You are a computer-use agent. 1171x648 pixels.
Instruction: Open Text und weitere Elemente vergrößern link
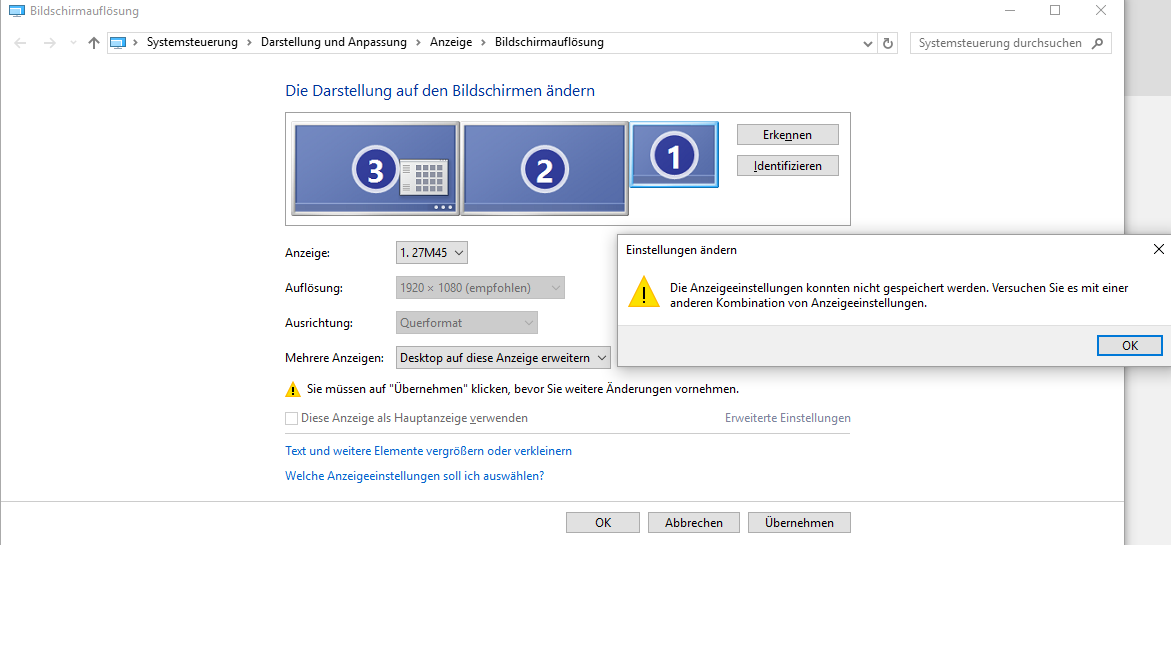(428, 451)
